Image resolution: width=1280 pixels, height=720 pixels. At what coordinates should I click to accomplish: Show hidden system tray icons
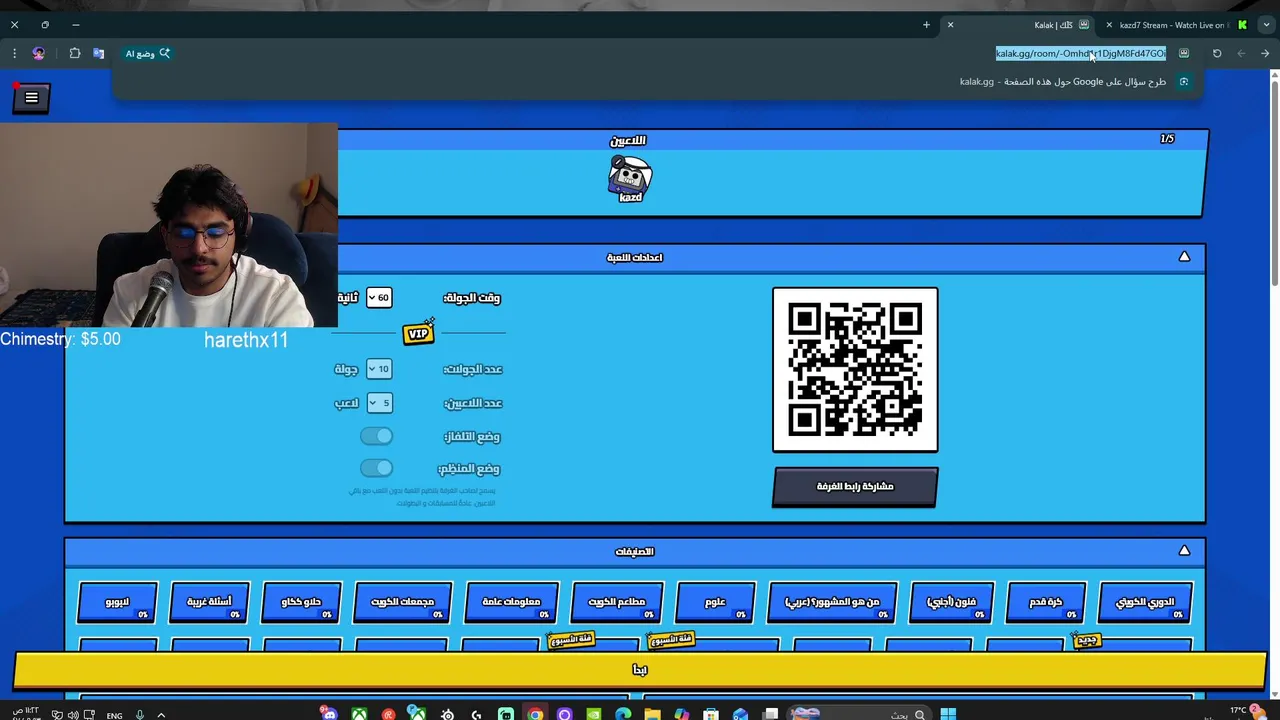tap(161, 714)
